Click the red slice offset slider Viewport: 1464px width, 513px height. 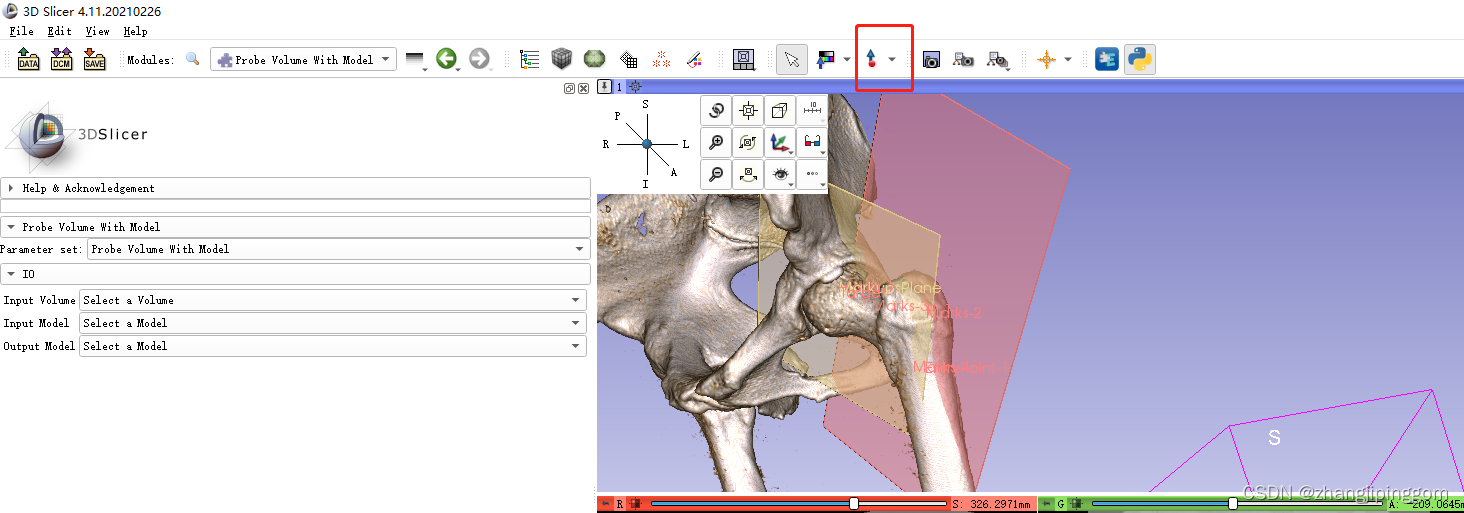click(x=799, y=504)
